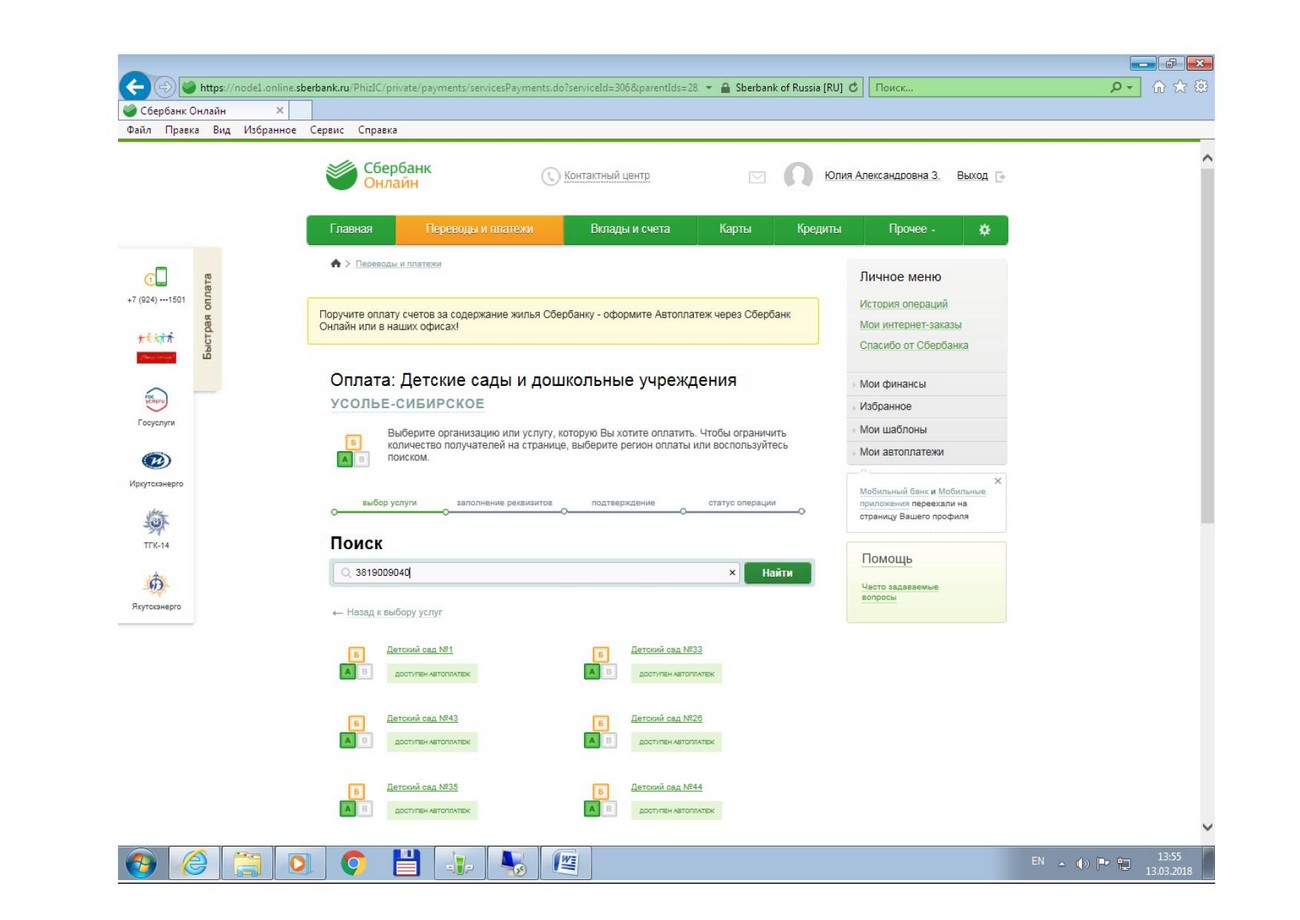1300x920 pixels.
Task: Click the browser back arrow button
Action: tap(135, 87)
